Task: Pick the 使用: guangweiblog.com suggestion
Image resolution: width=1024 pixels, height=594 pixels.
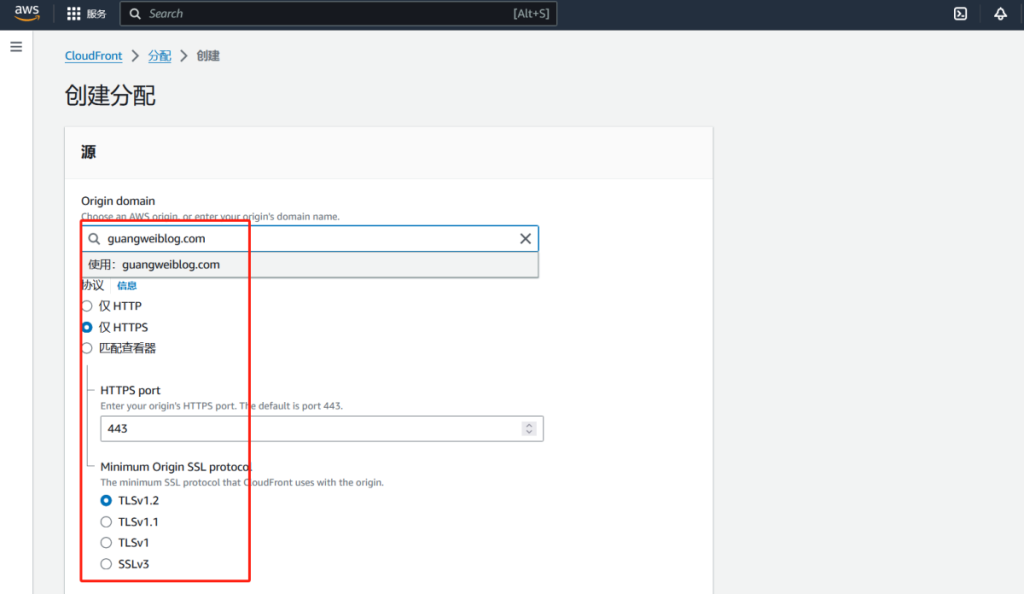Action: point(310,264)
